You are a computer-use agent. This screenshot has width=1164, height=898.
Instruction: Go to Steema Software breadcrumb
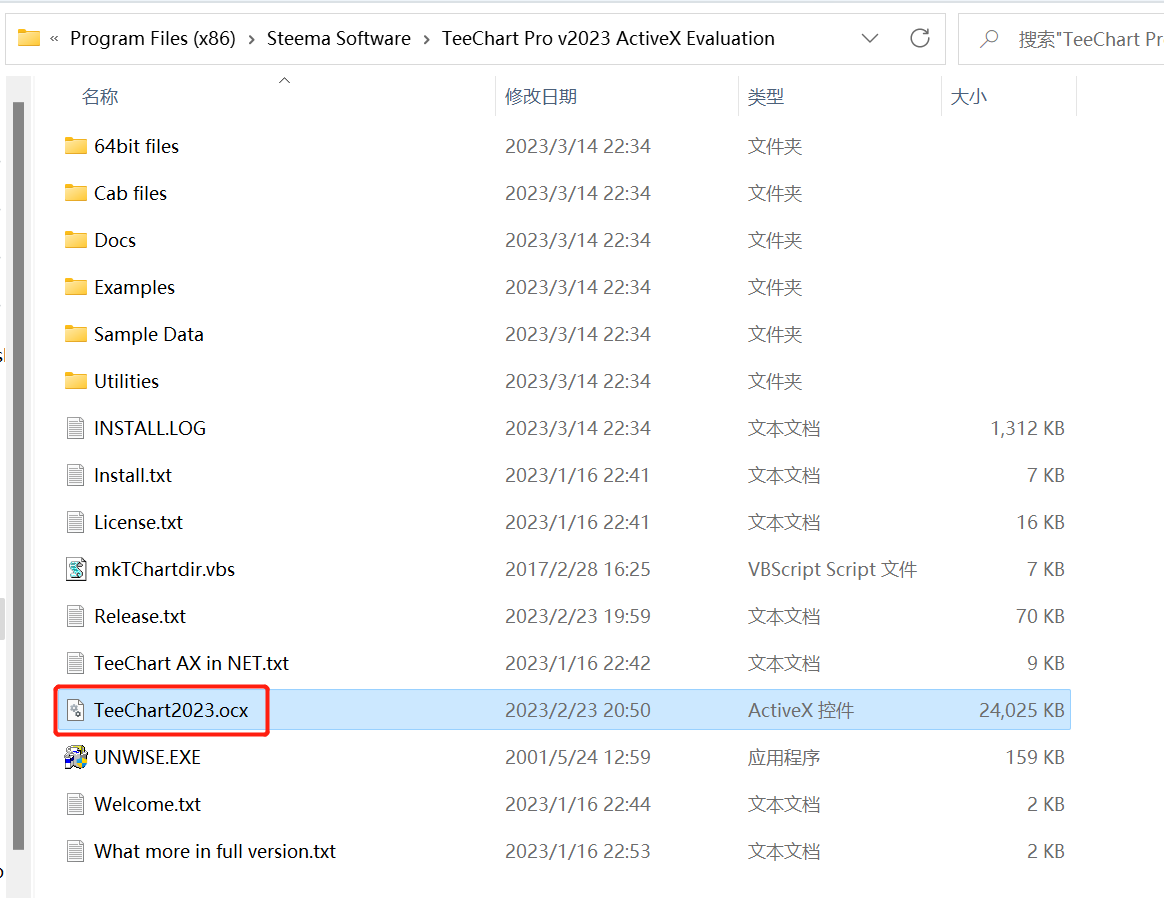tap(339, 39)
